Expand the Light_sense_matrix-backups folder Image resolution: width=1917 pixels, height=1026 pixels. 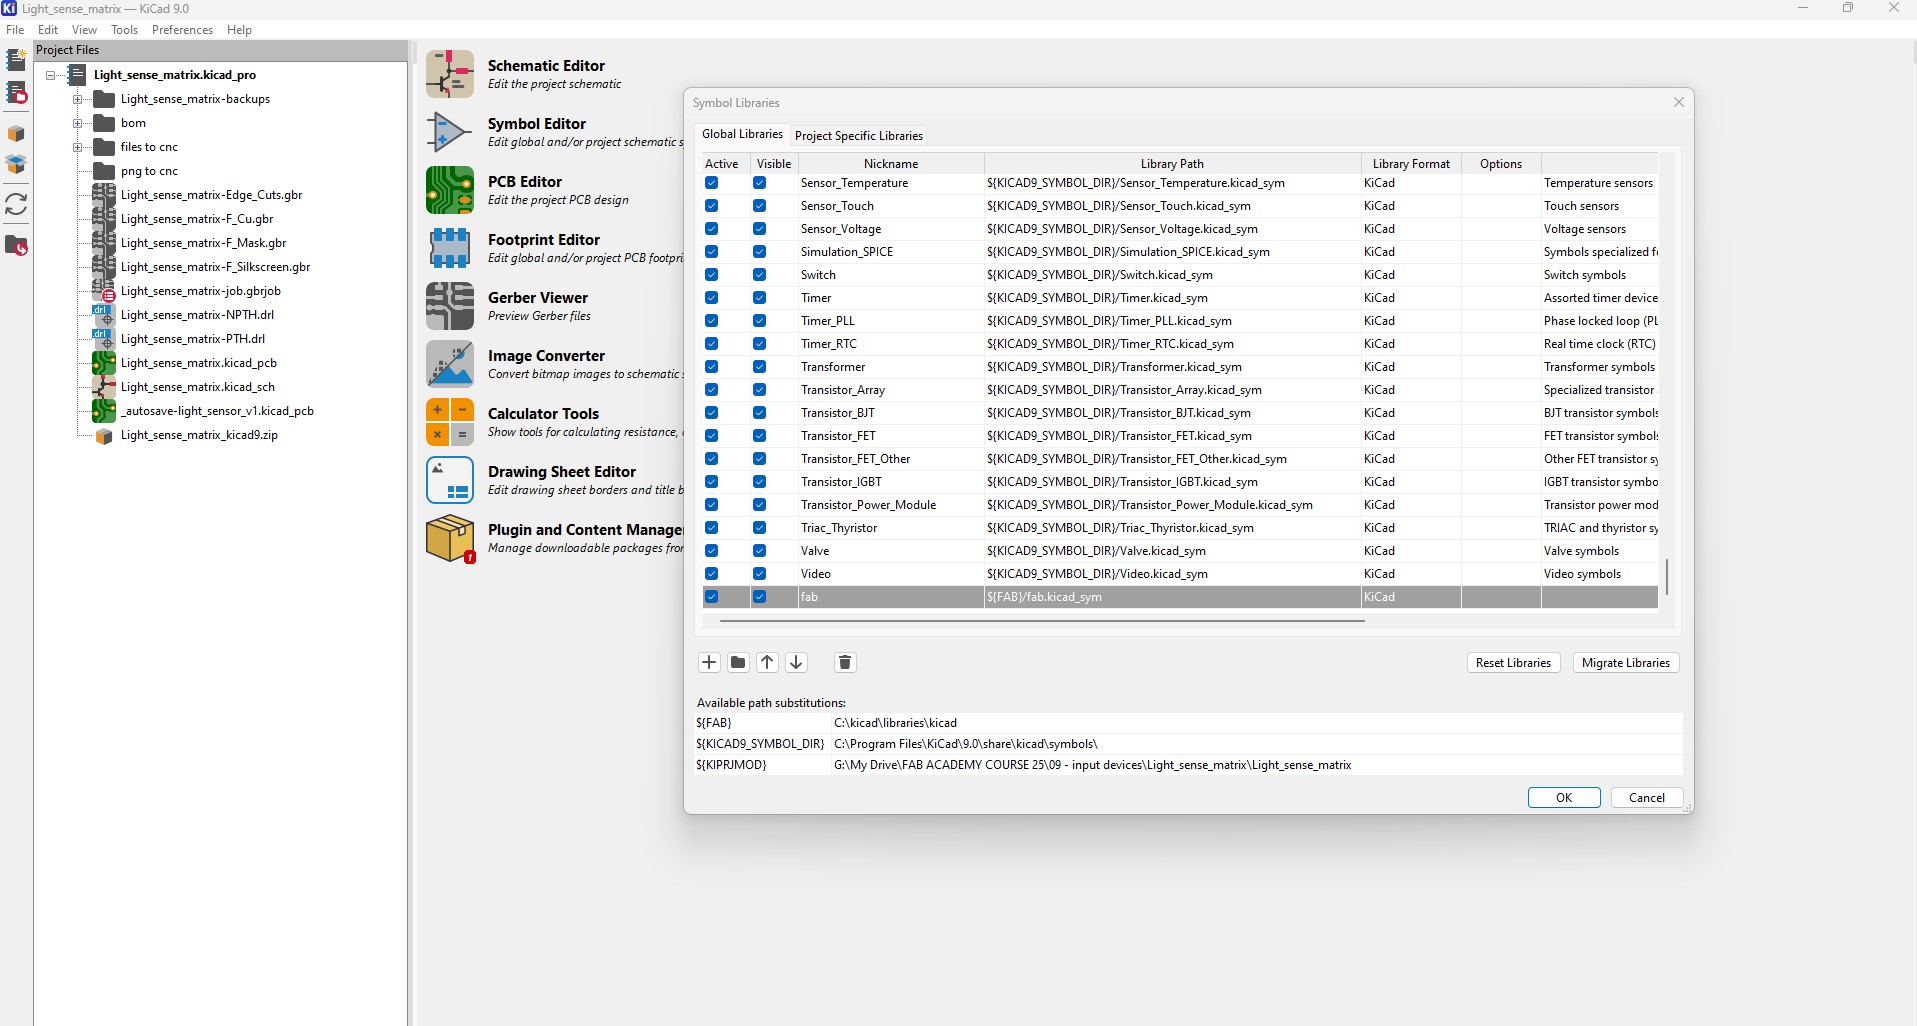point(77,99)
